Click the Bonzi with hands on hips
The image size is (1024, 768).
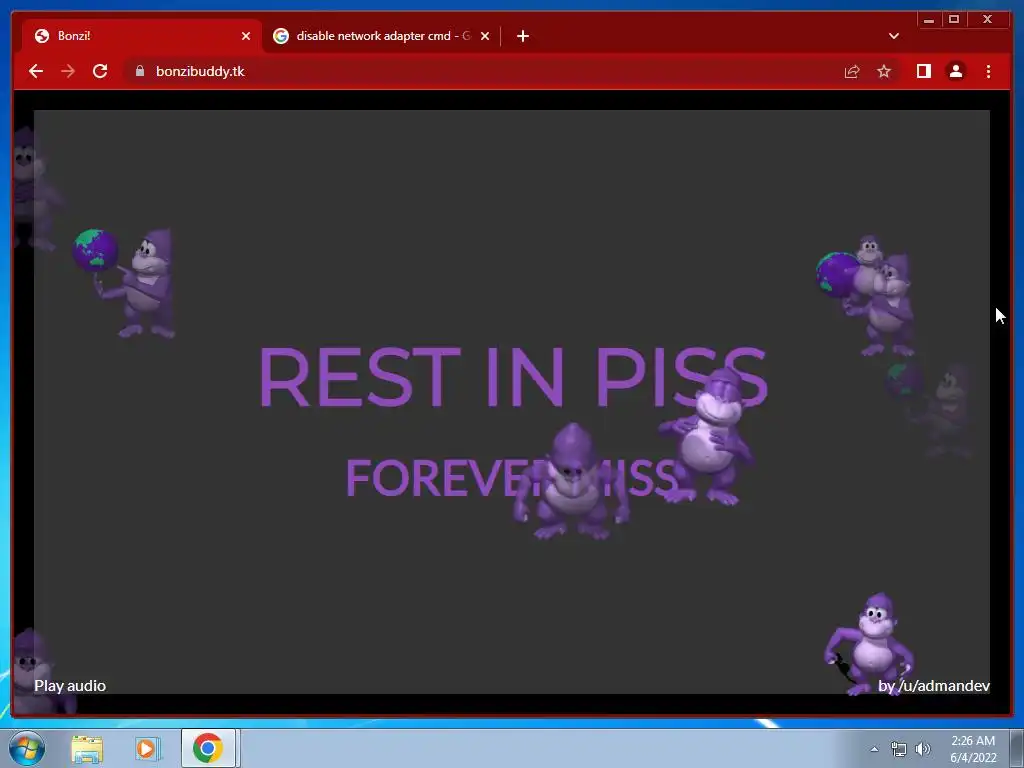point(707,436)
